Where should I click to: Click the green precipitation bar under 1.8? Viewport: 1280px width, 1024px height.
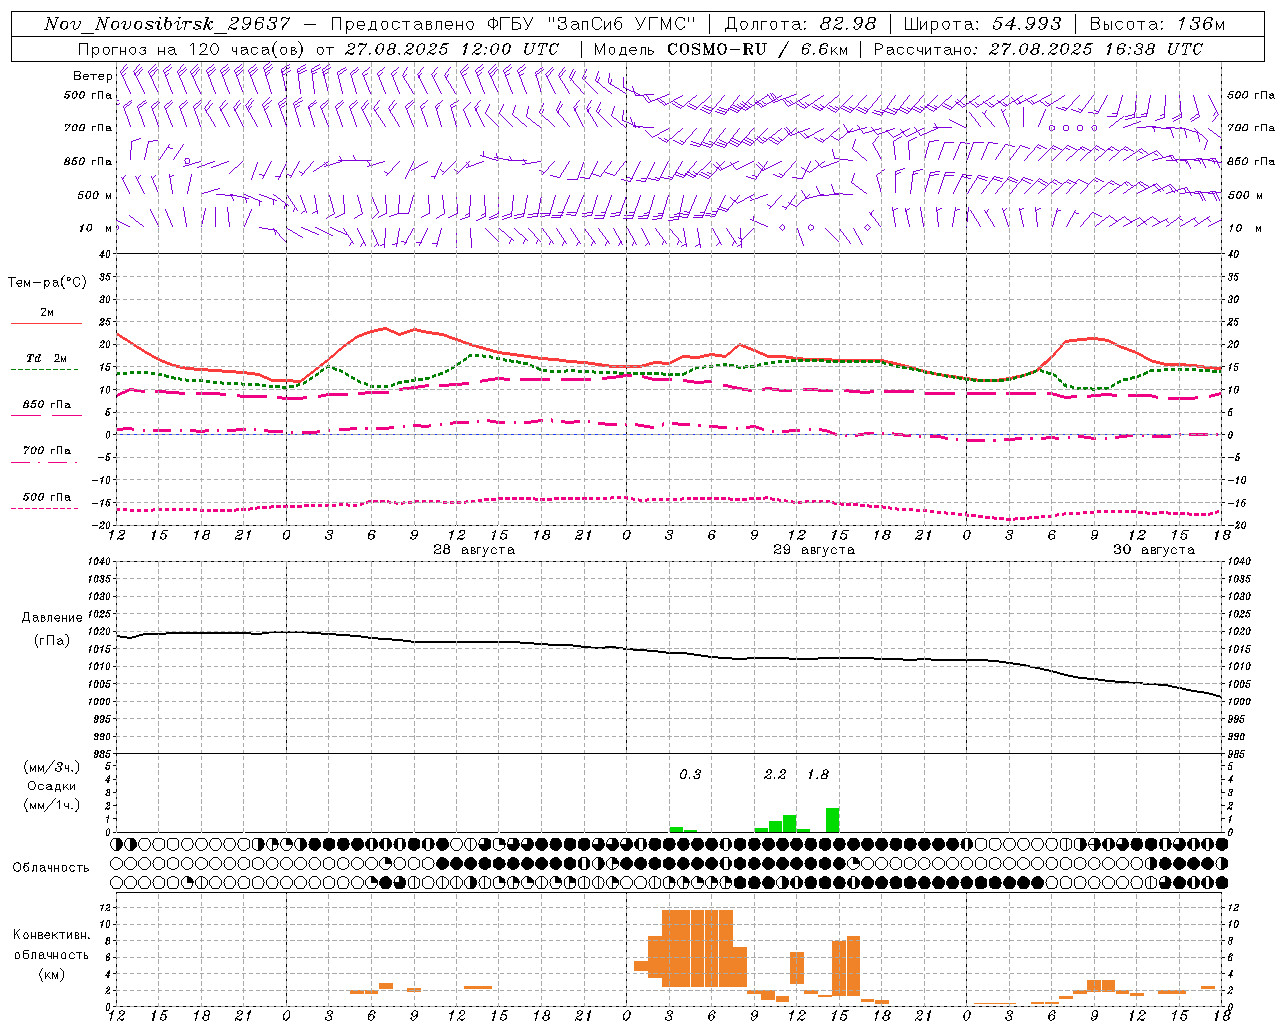coord(832,820)
